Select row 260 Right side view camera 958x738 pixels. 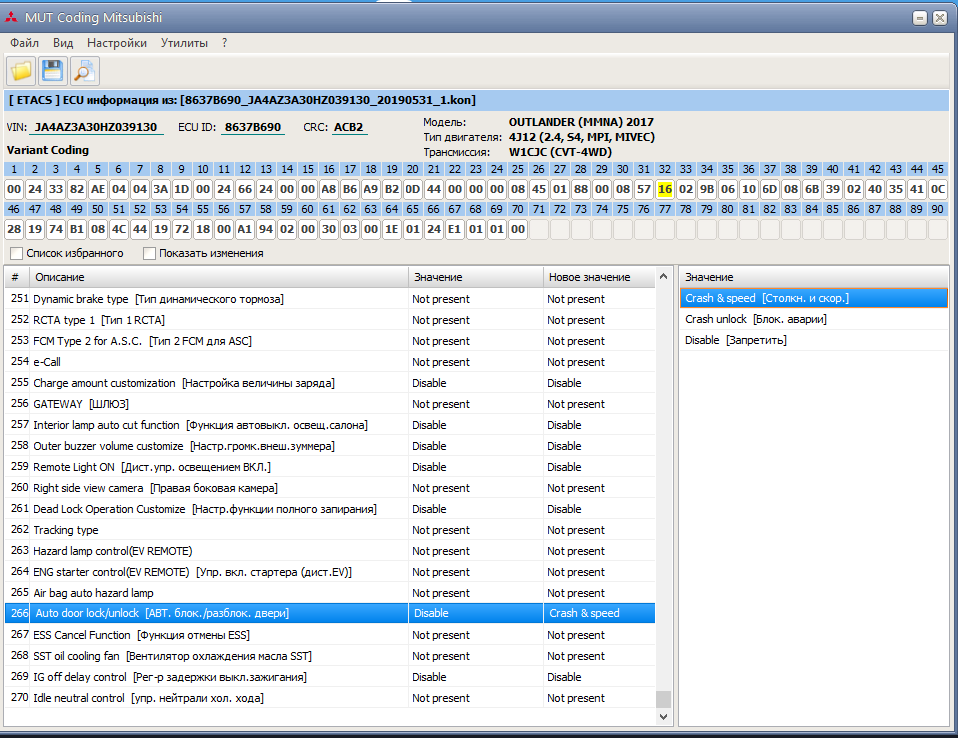330,488
